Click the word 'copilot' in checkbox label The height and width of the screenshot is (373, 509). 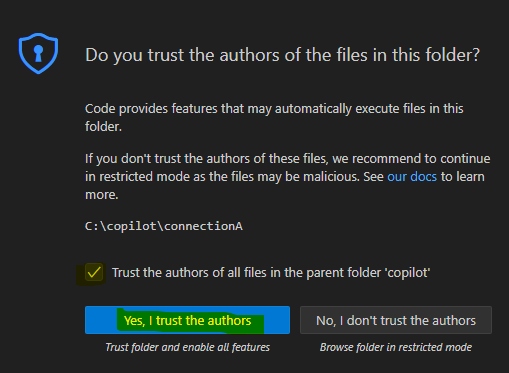[x=407, y=273]
